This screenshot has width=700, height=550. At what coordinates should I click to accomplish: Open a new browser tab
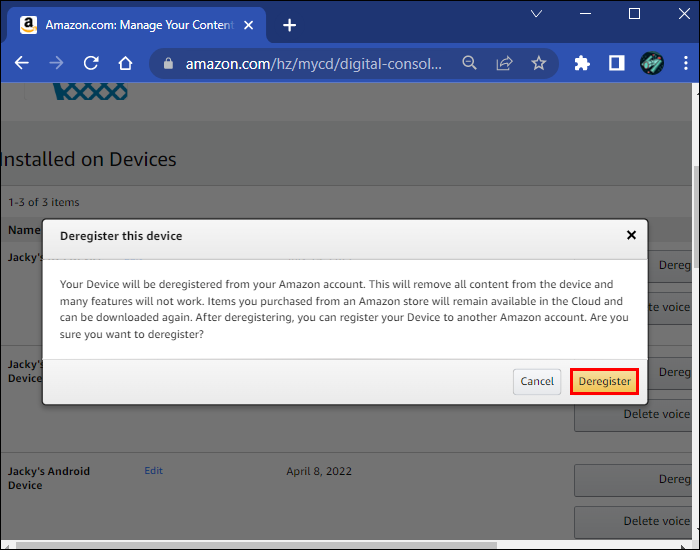pos(290,25)
